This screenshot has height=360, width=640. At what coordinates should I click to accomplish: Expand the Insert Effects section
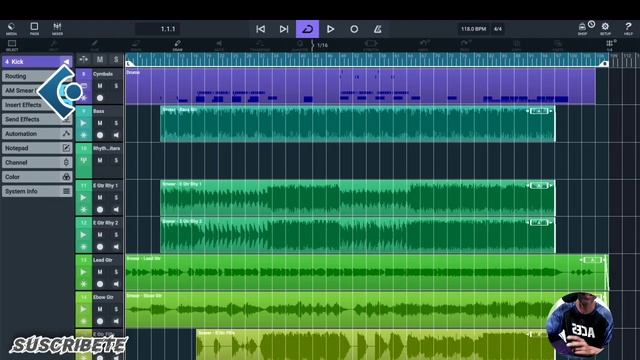(37, 105)
